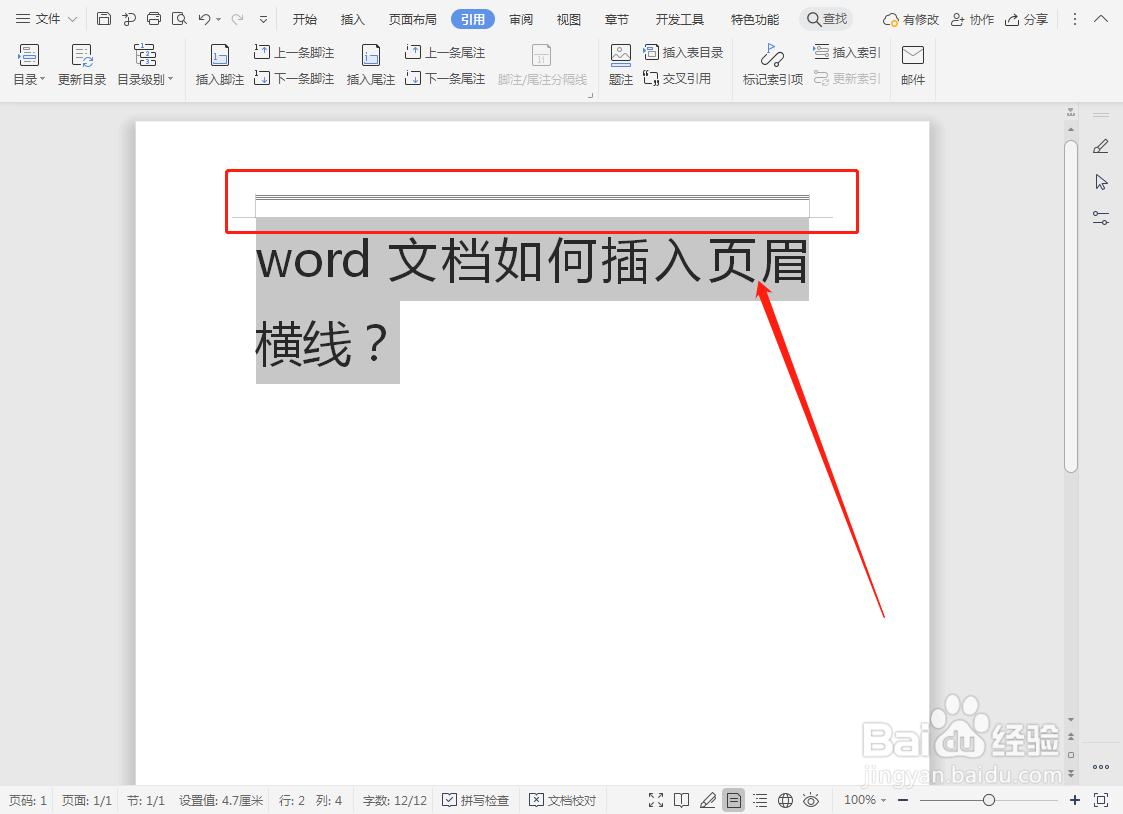Expand quick access toolbar customization arrow
This screenshot has height=814, width=1123.
pos(264,19)
